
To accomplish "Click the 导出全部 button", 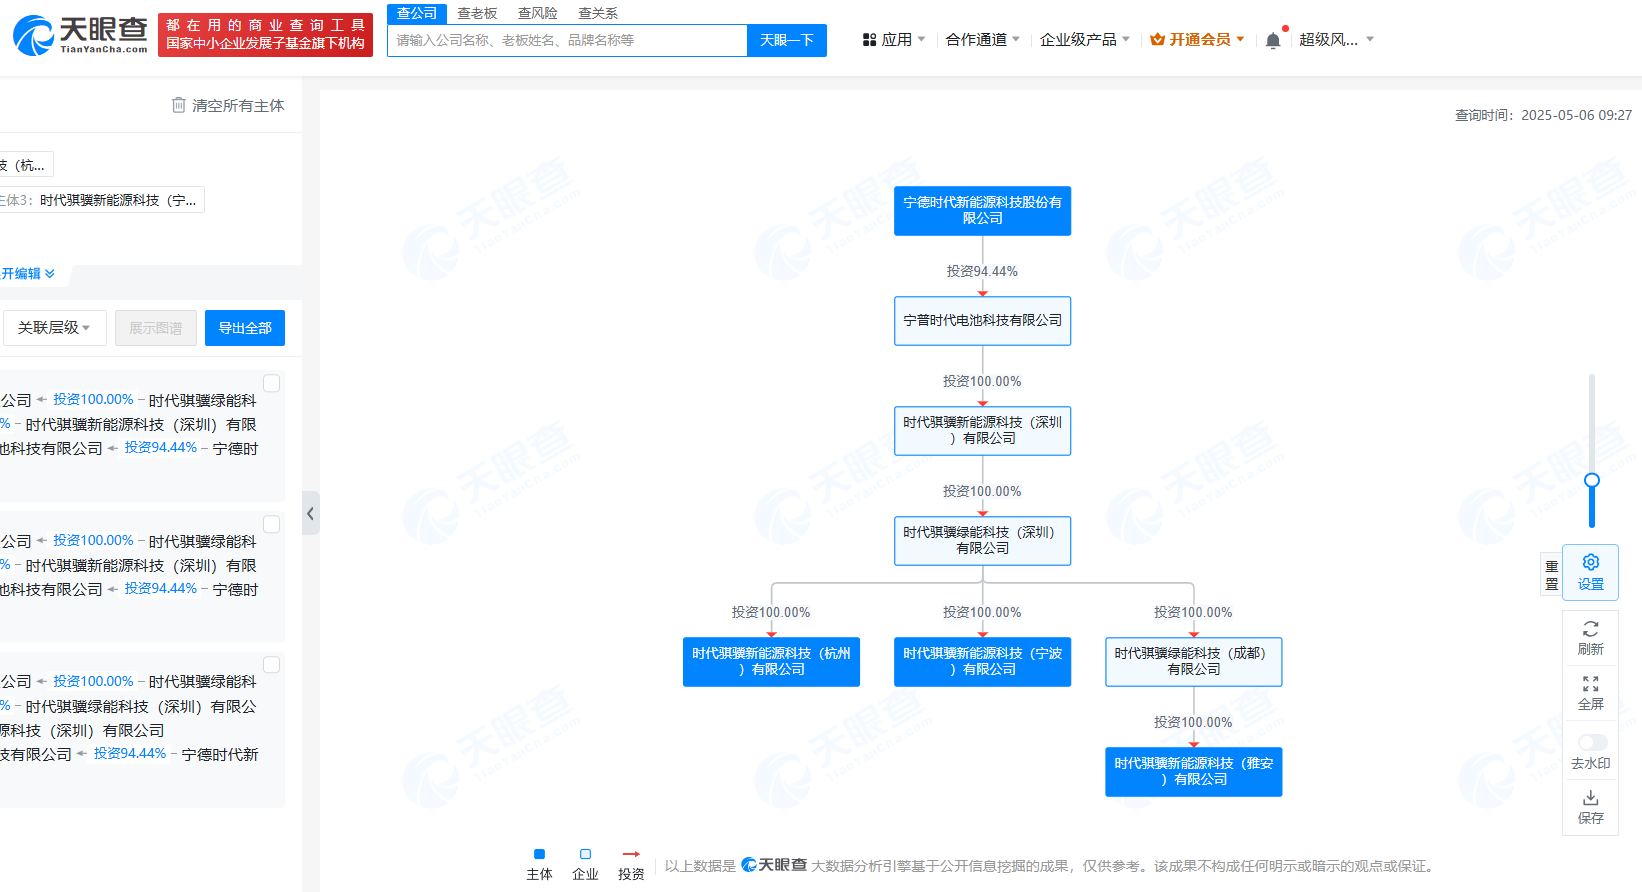I will tap(245, 328).
